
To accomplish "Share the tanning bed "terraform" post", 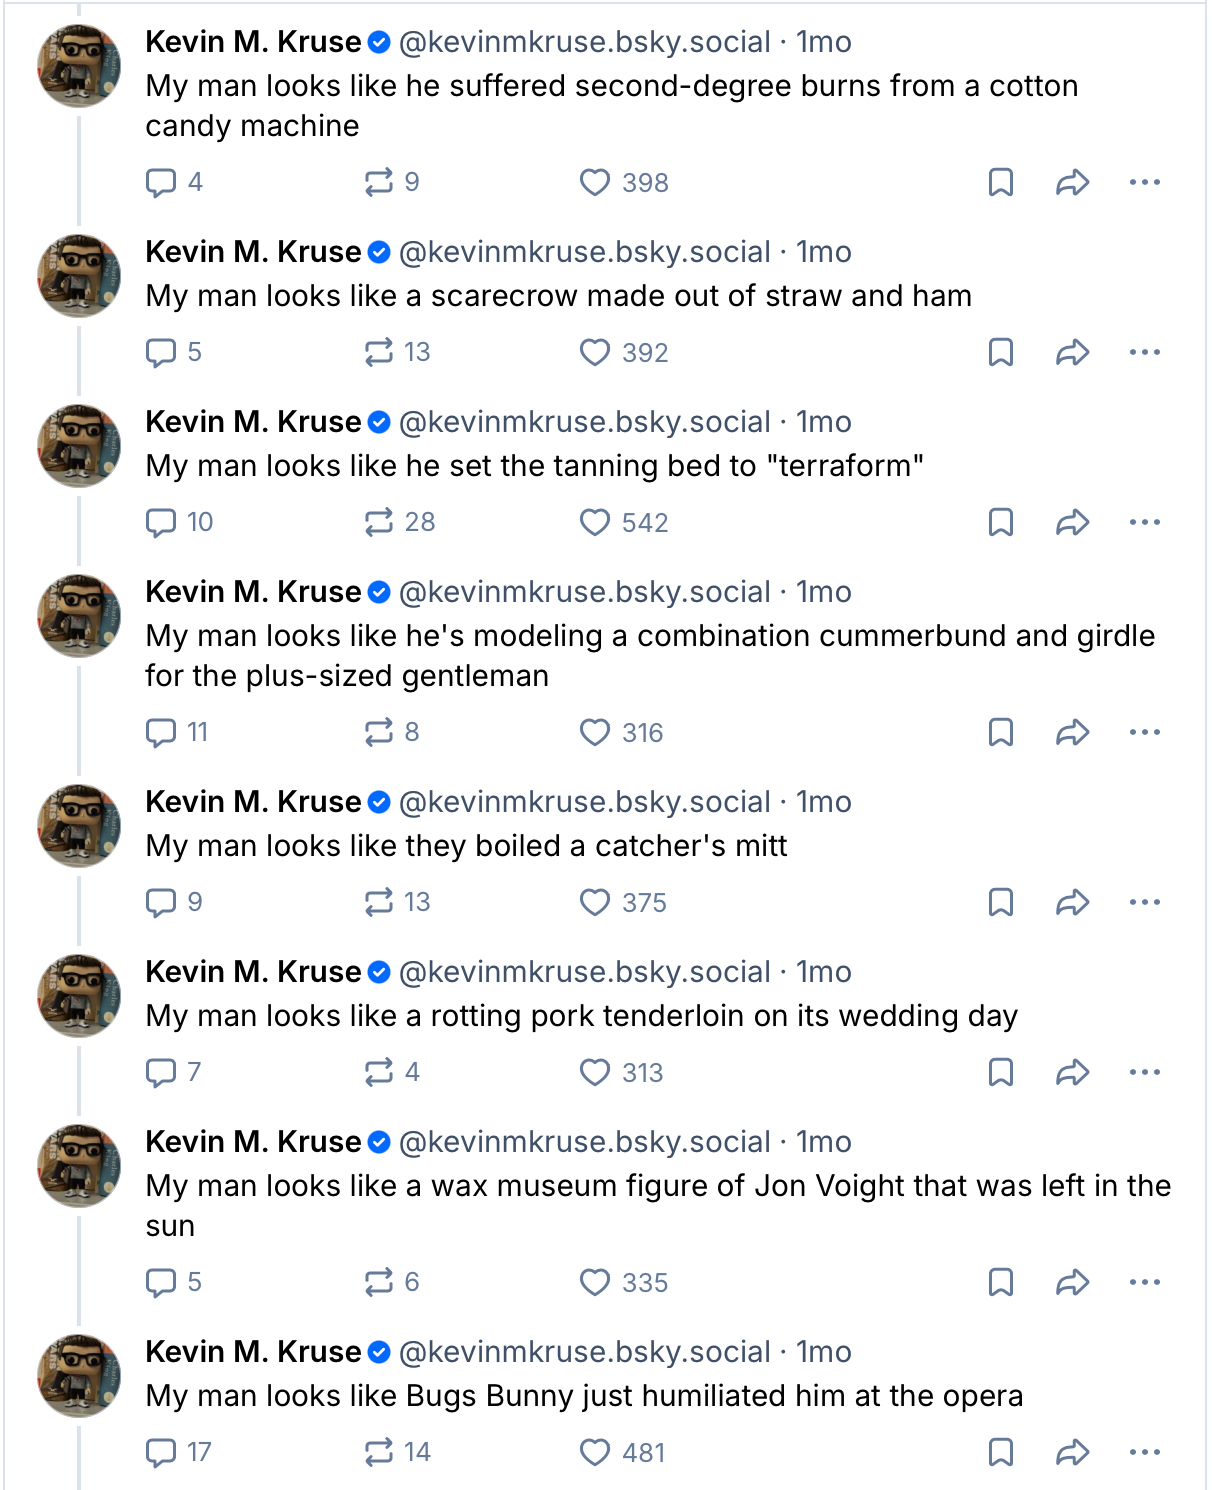I will click(x=1072, y=522).
